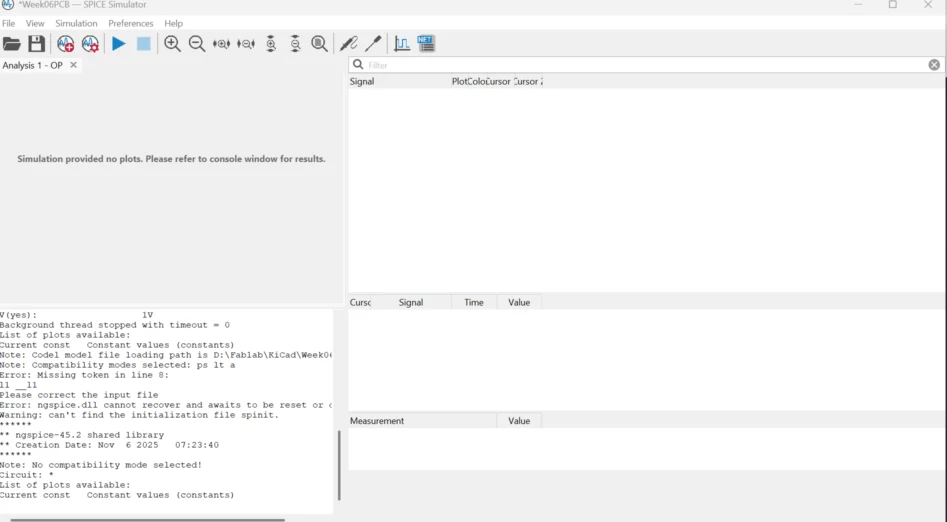Maximize the SPICE Simulator window
Image resolution: width=947 pixels, height=522 pixels.
coord(893,5)
